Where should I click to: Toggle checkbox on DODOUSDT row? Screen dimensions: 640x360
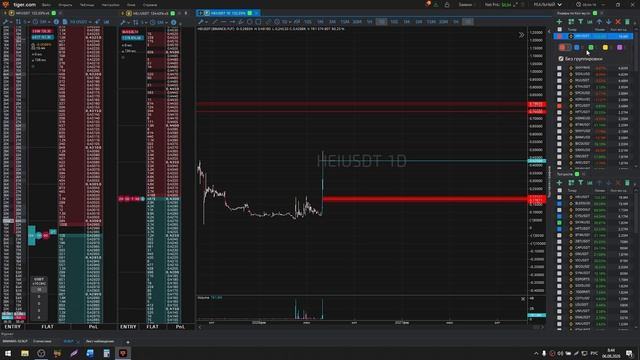(559, 210)
